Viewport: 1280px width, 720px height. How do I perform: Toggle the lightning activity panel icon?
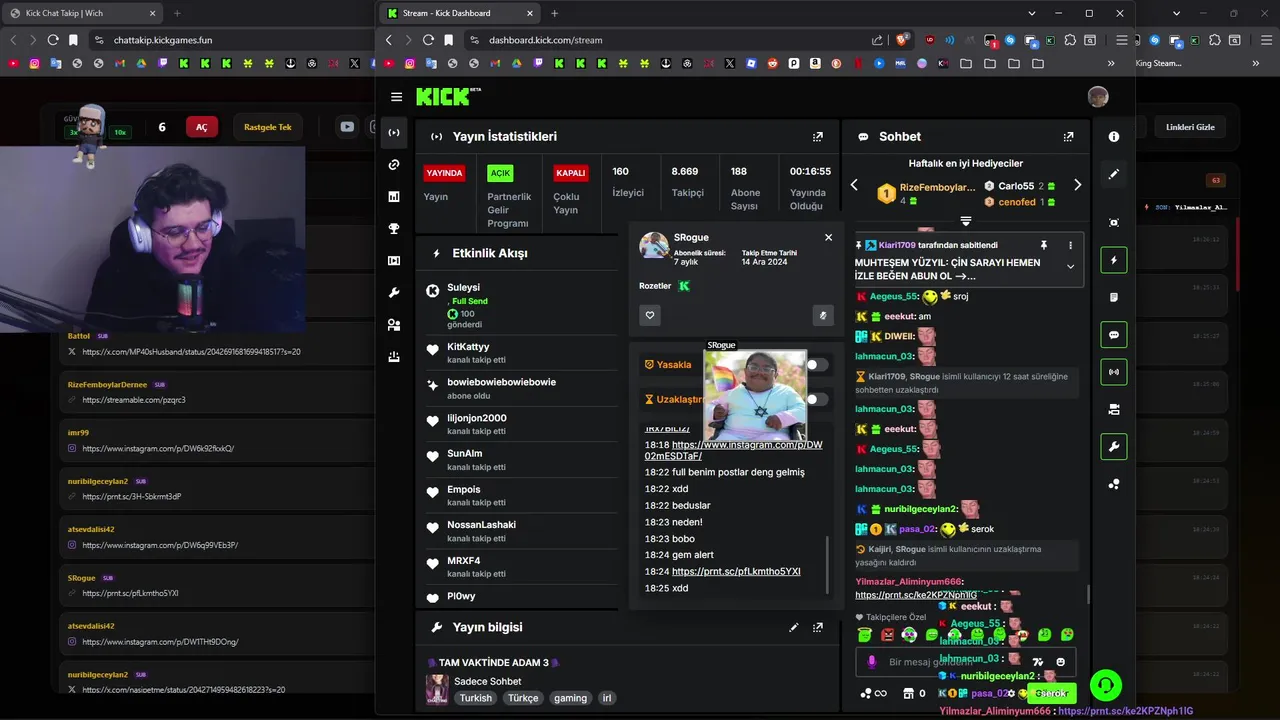pos(1114,261)
